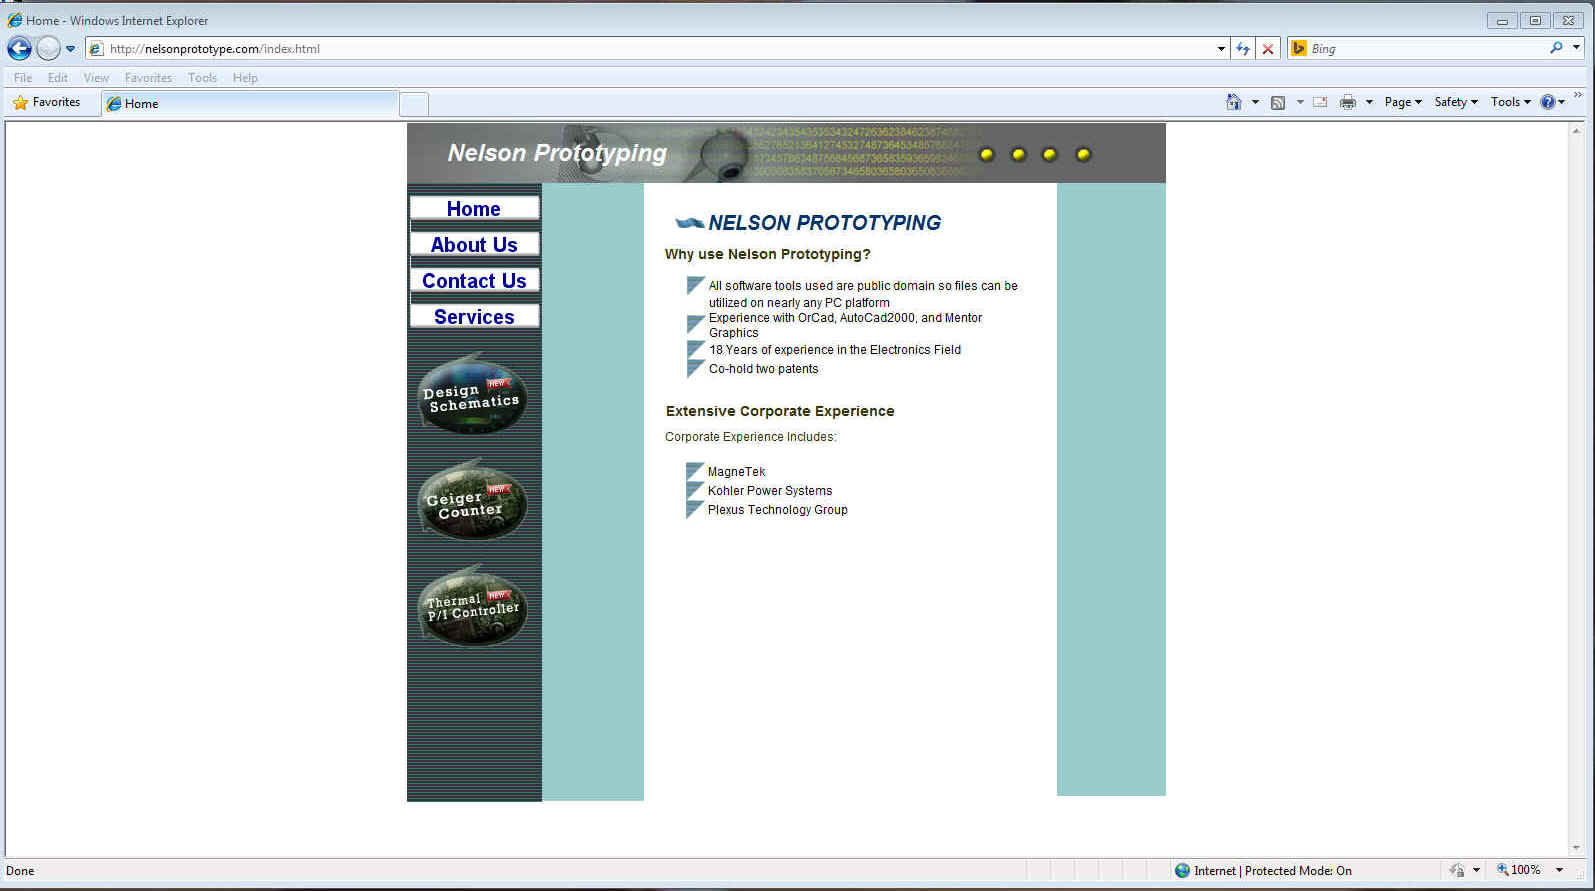Click the Plexus Technology Group list item
1595x891 pixels.
click(777, 510)
